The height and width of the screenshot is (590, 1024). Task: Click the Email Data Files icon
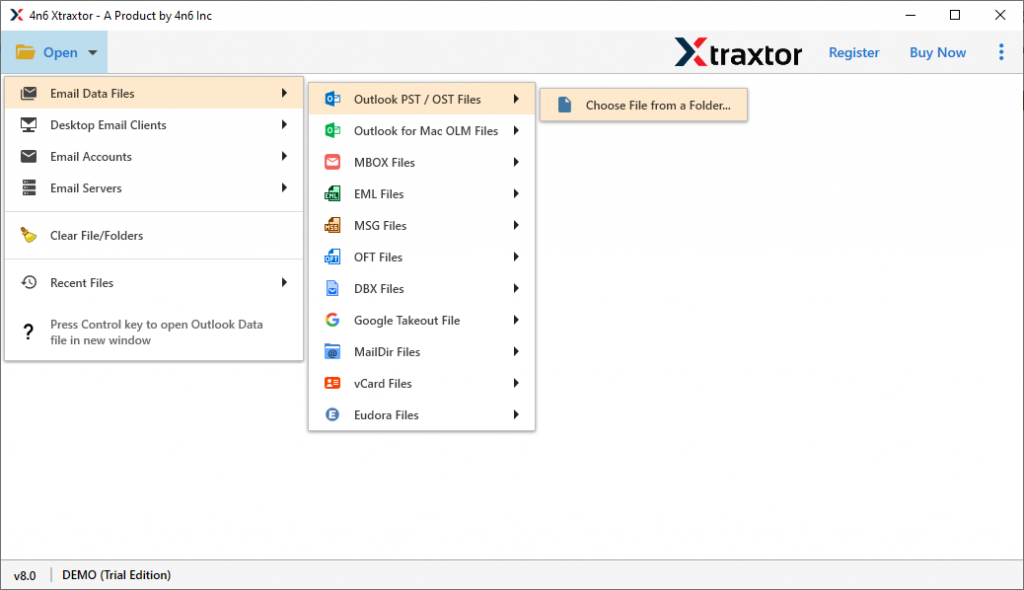[x=29, y=93]
